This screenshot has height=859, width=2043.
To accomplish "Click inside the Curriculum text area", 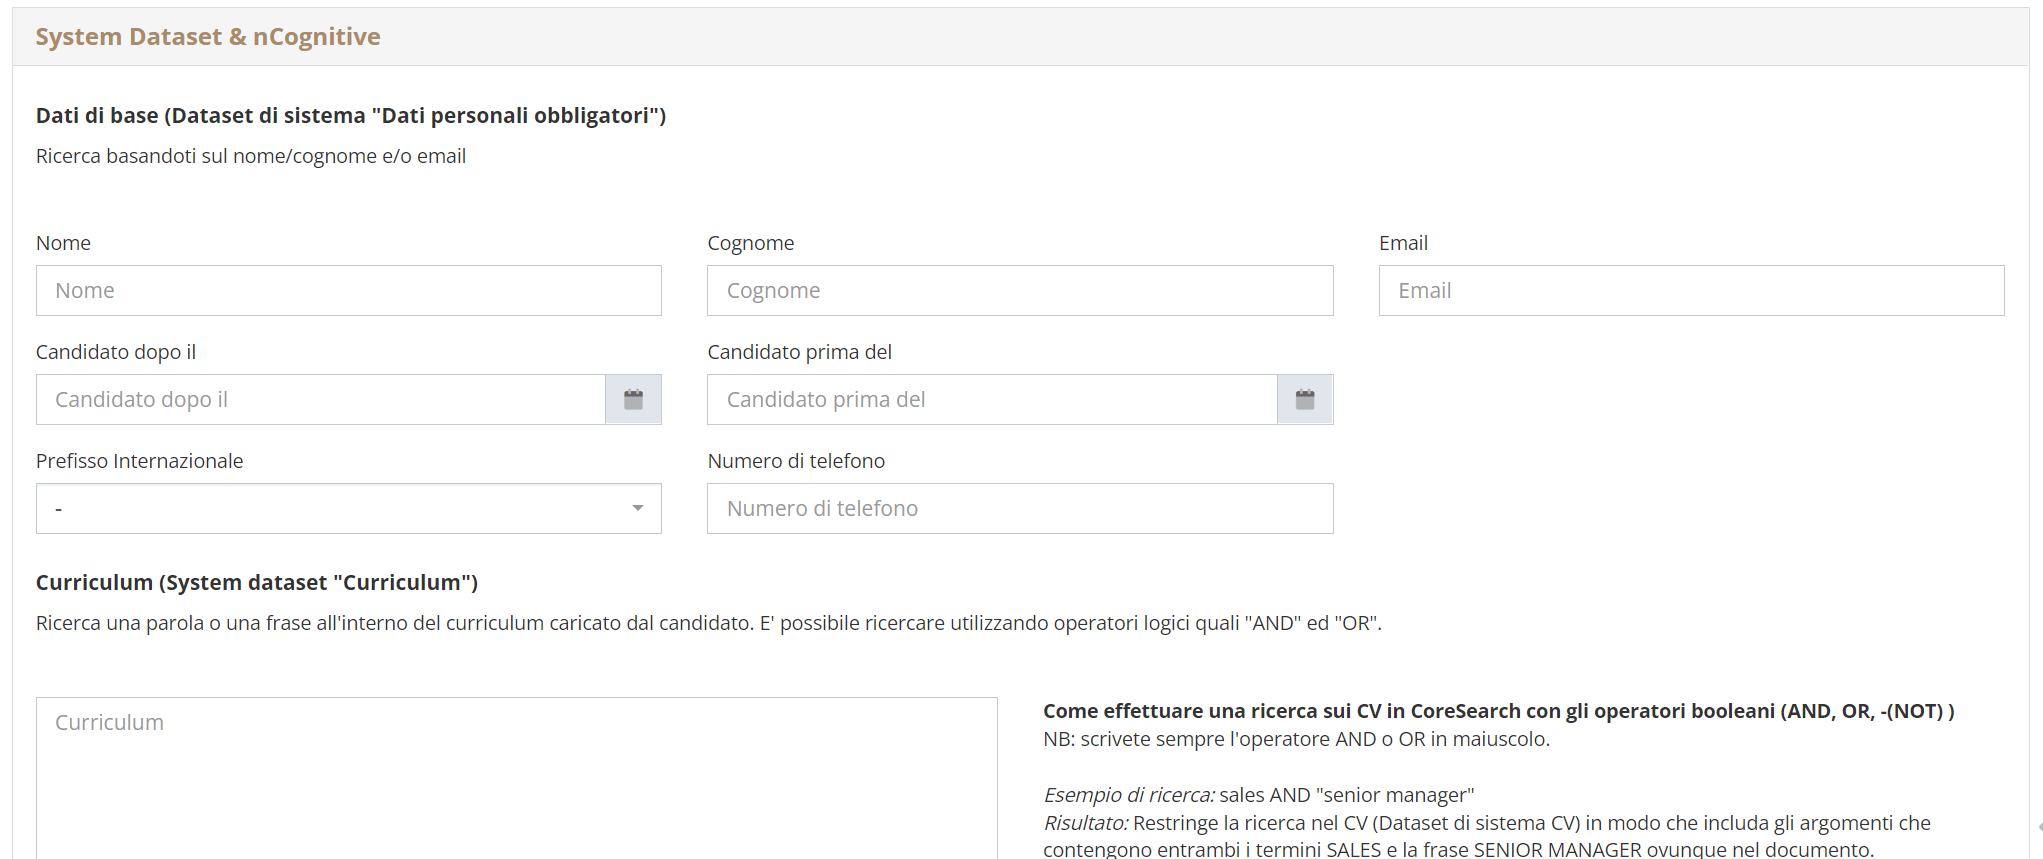I will point(517,778).
